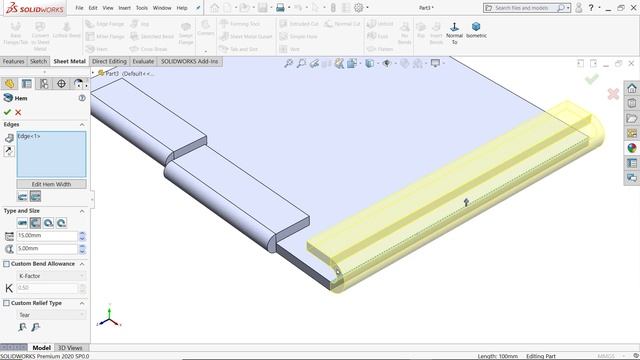Click the Reverse Direction icon under Edges

coord(9,151)
